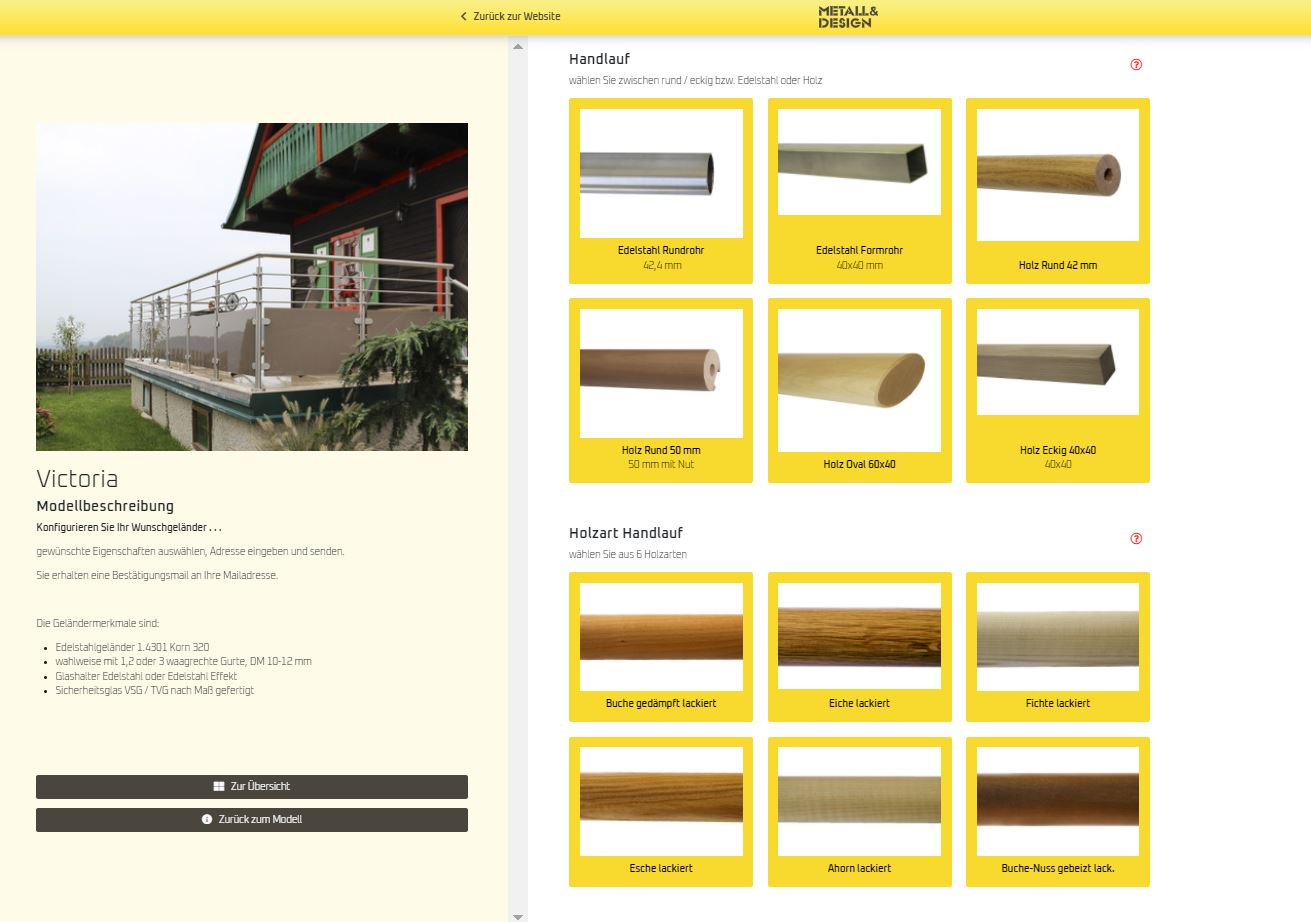Image resolution: width=1311 pixels, height=922 pixels.
Task: Click text 'Glashalter Edelstahl oder Edelstahl Effekt'
Action: click(x=146, y=676)
